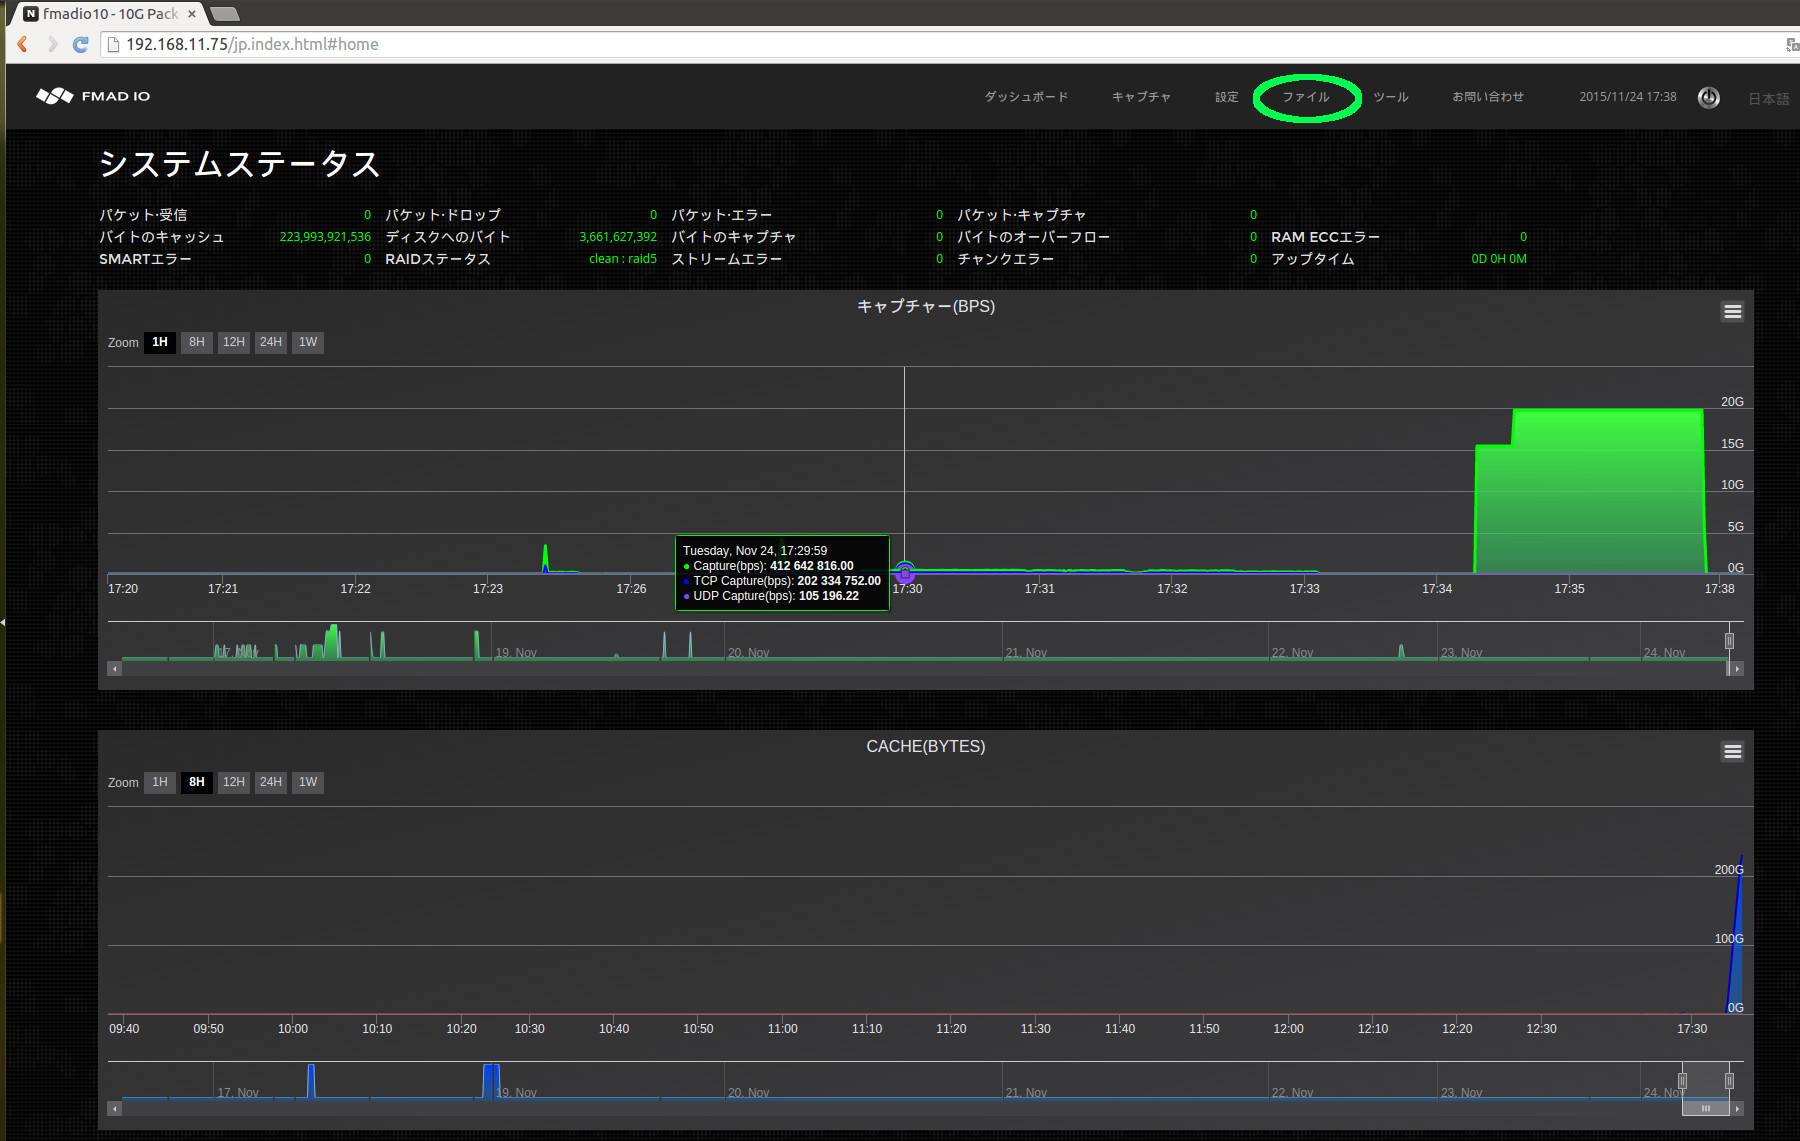Viewport: 1800px width, 1141px height.
Task: Open the capture chart export dropdown menu
Action: point(1732,311)
